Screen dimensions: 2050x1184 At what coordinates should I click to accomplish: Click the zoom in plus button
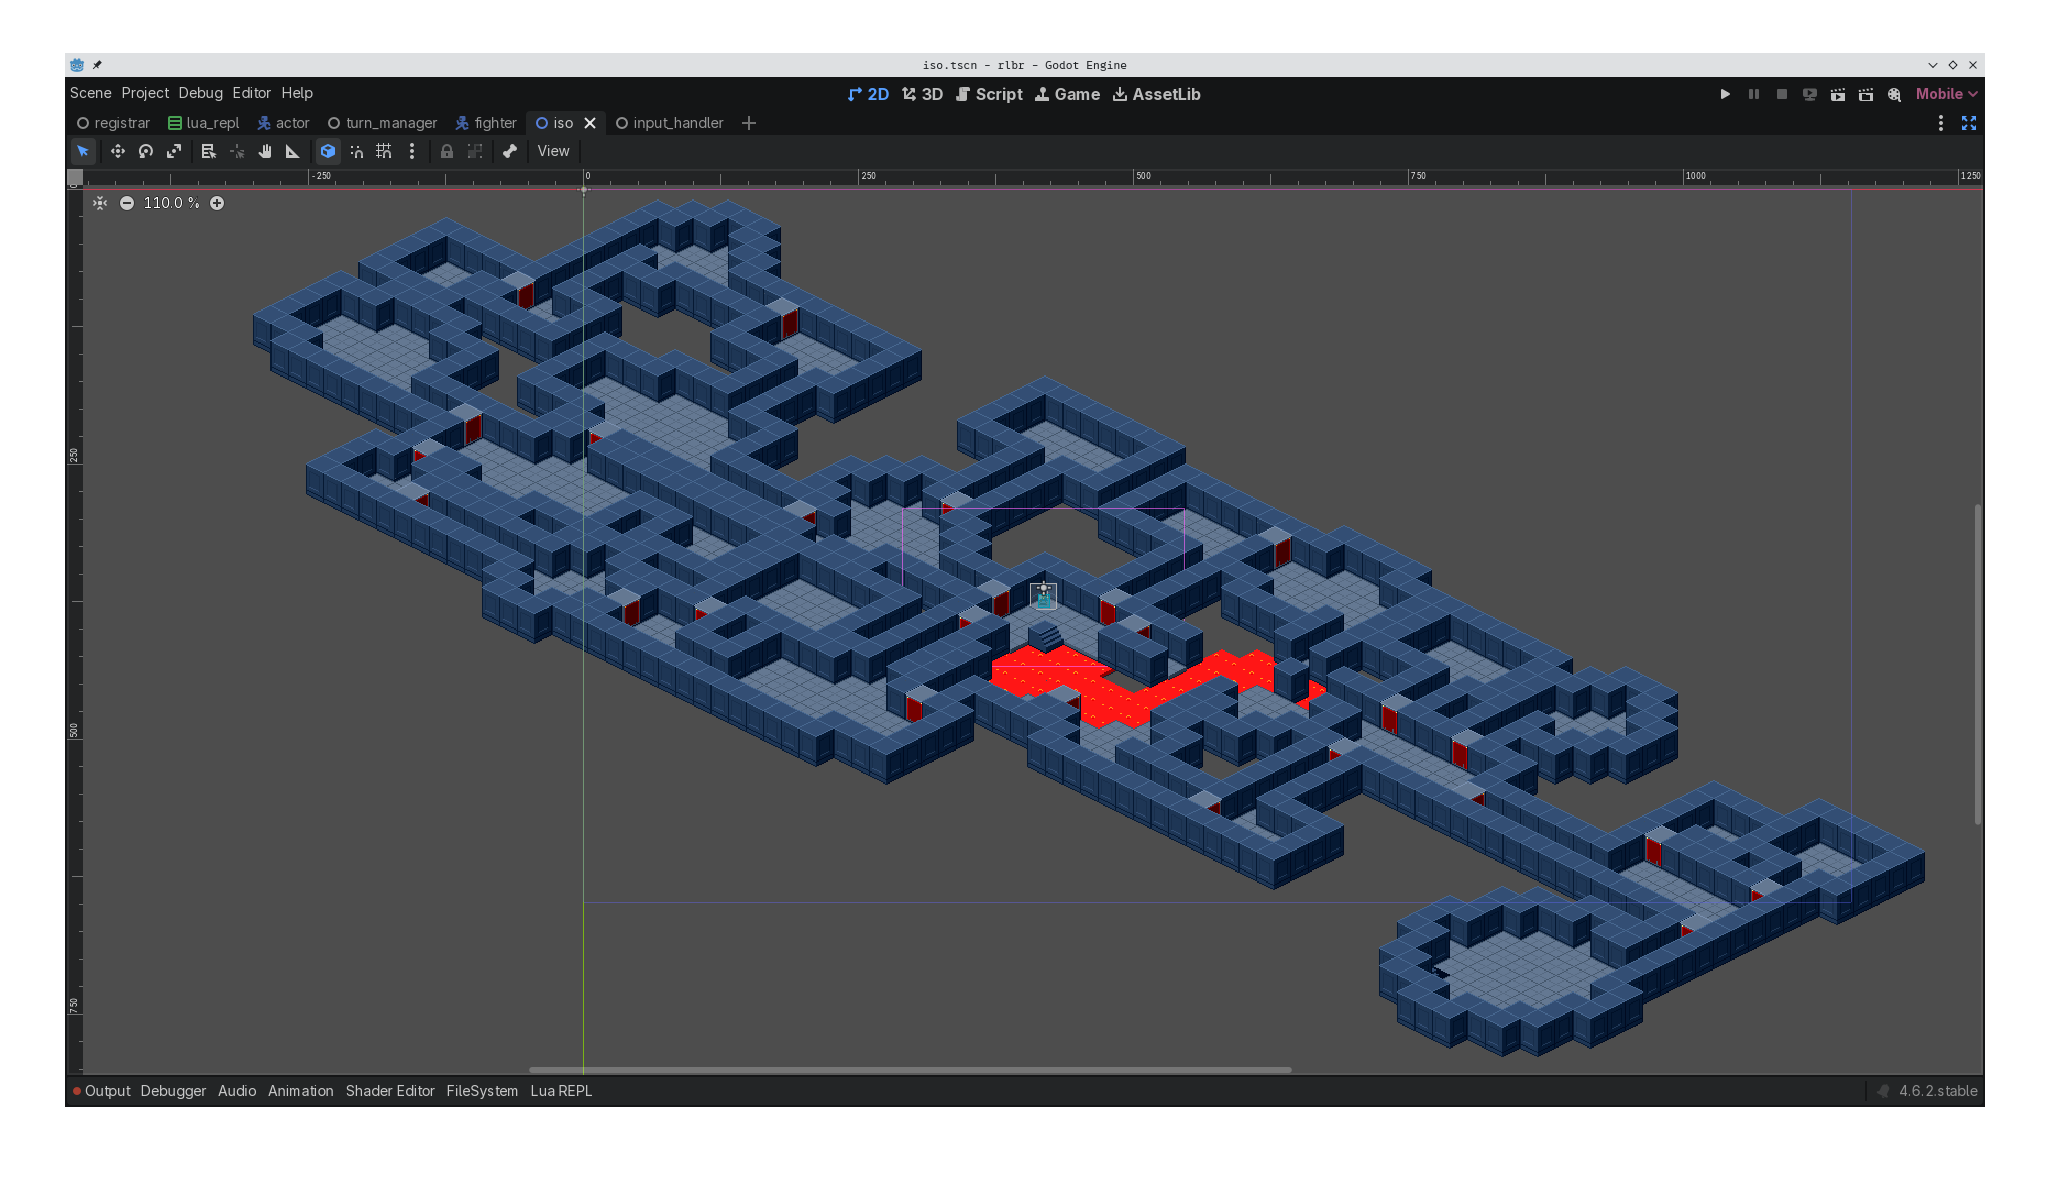tap(217, 203)
